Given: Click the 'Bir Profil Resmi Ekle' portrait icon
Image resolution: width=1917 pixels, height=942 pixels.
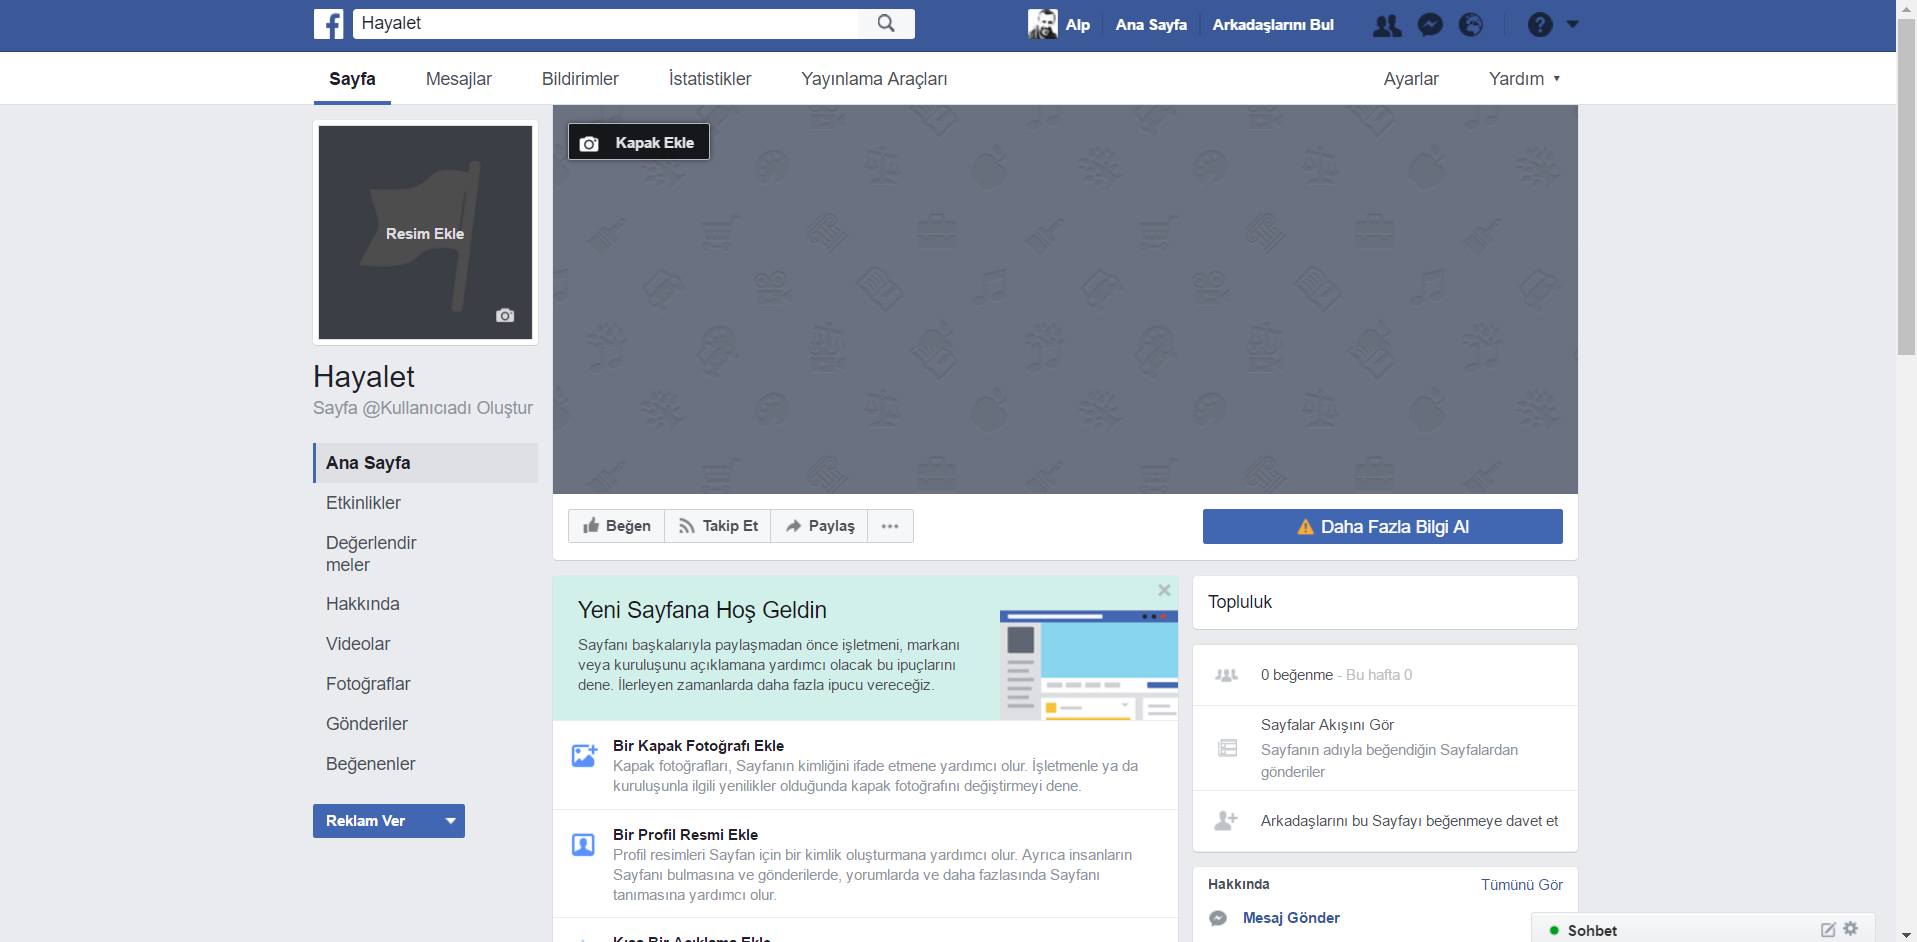Looking at the screenshot, I should tap(583, 845).
